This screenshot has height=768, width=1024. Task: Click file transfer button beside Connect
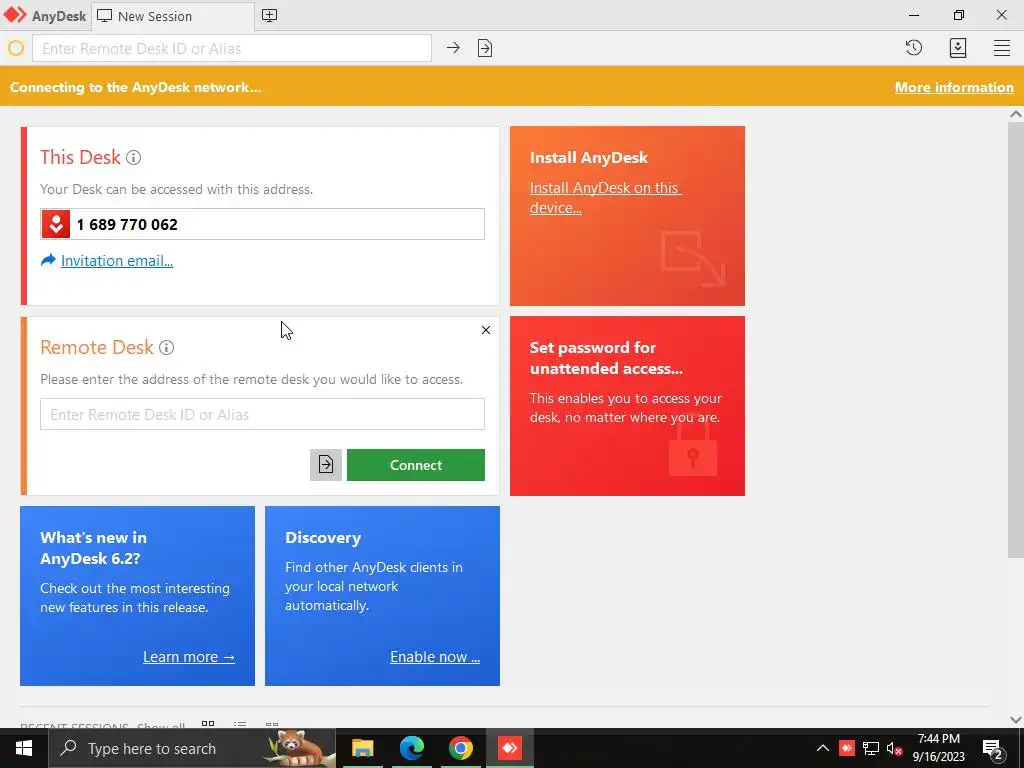[x=326, y=464]
